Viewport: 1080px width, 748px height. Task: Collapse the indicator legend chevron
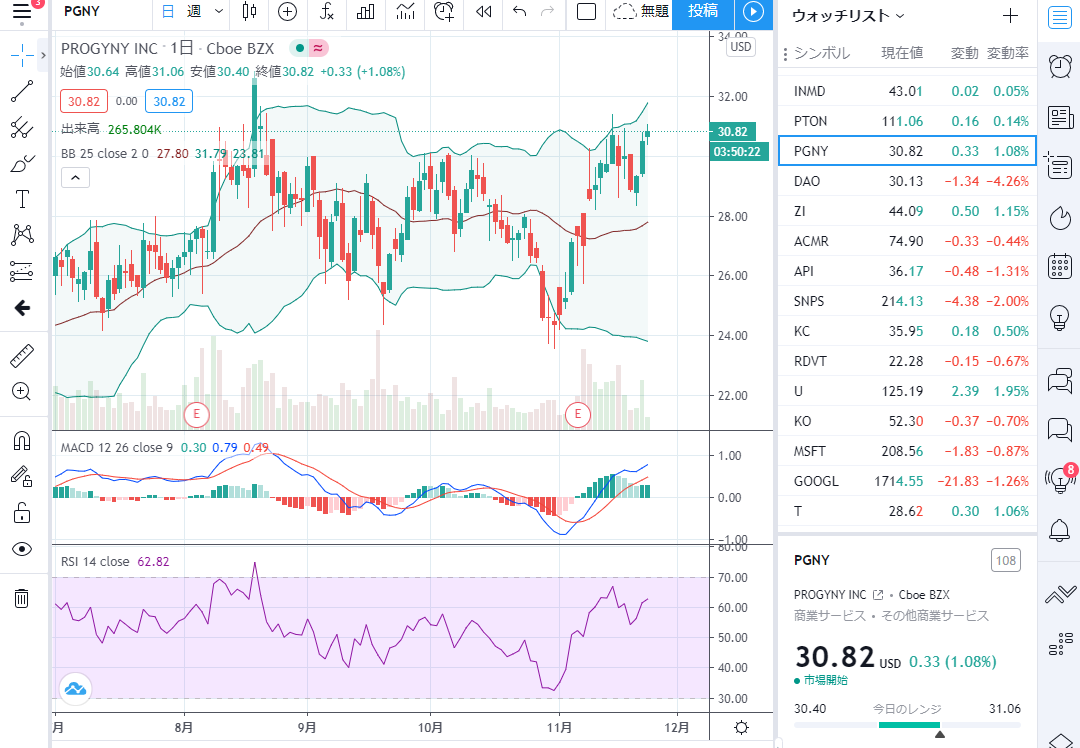pos(75,178)
